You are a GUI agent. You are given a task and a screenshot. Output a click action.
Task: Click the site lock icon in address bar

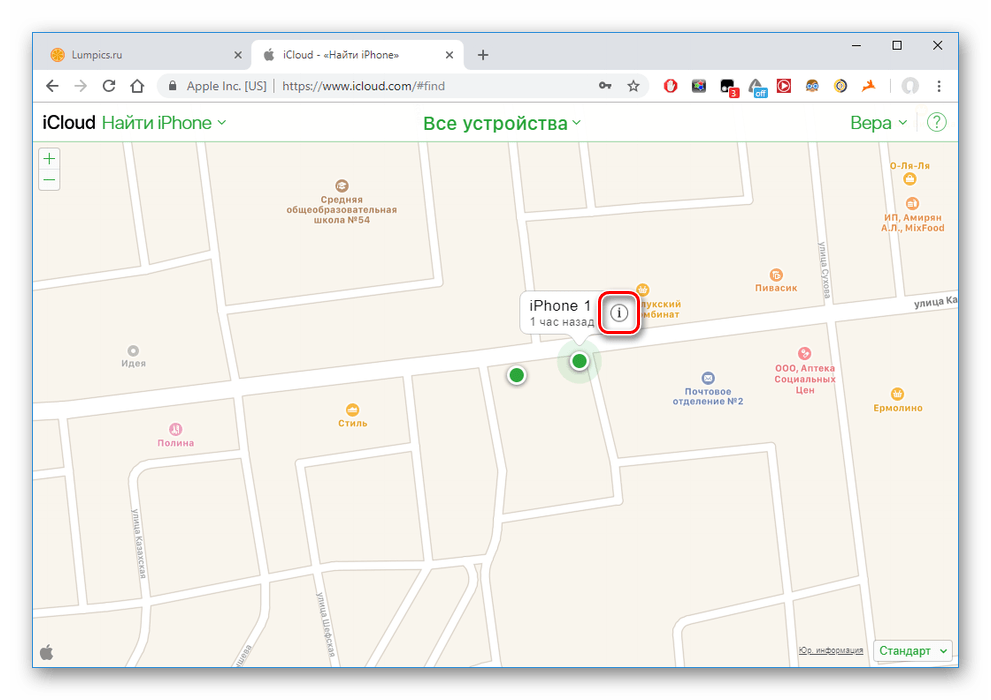(173, 86)
